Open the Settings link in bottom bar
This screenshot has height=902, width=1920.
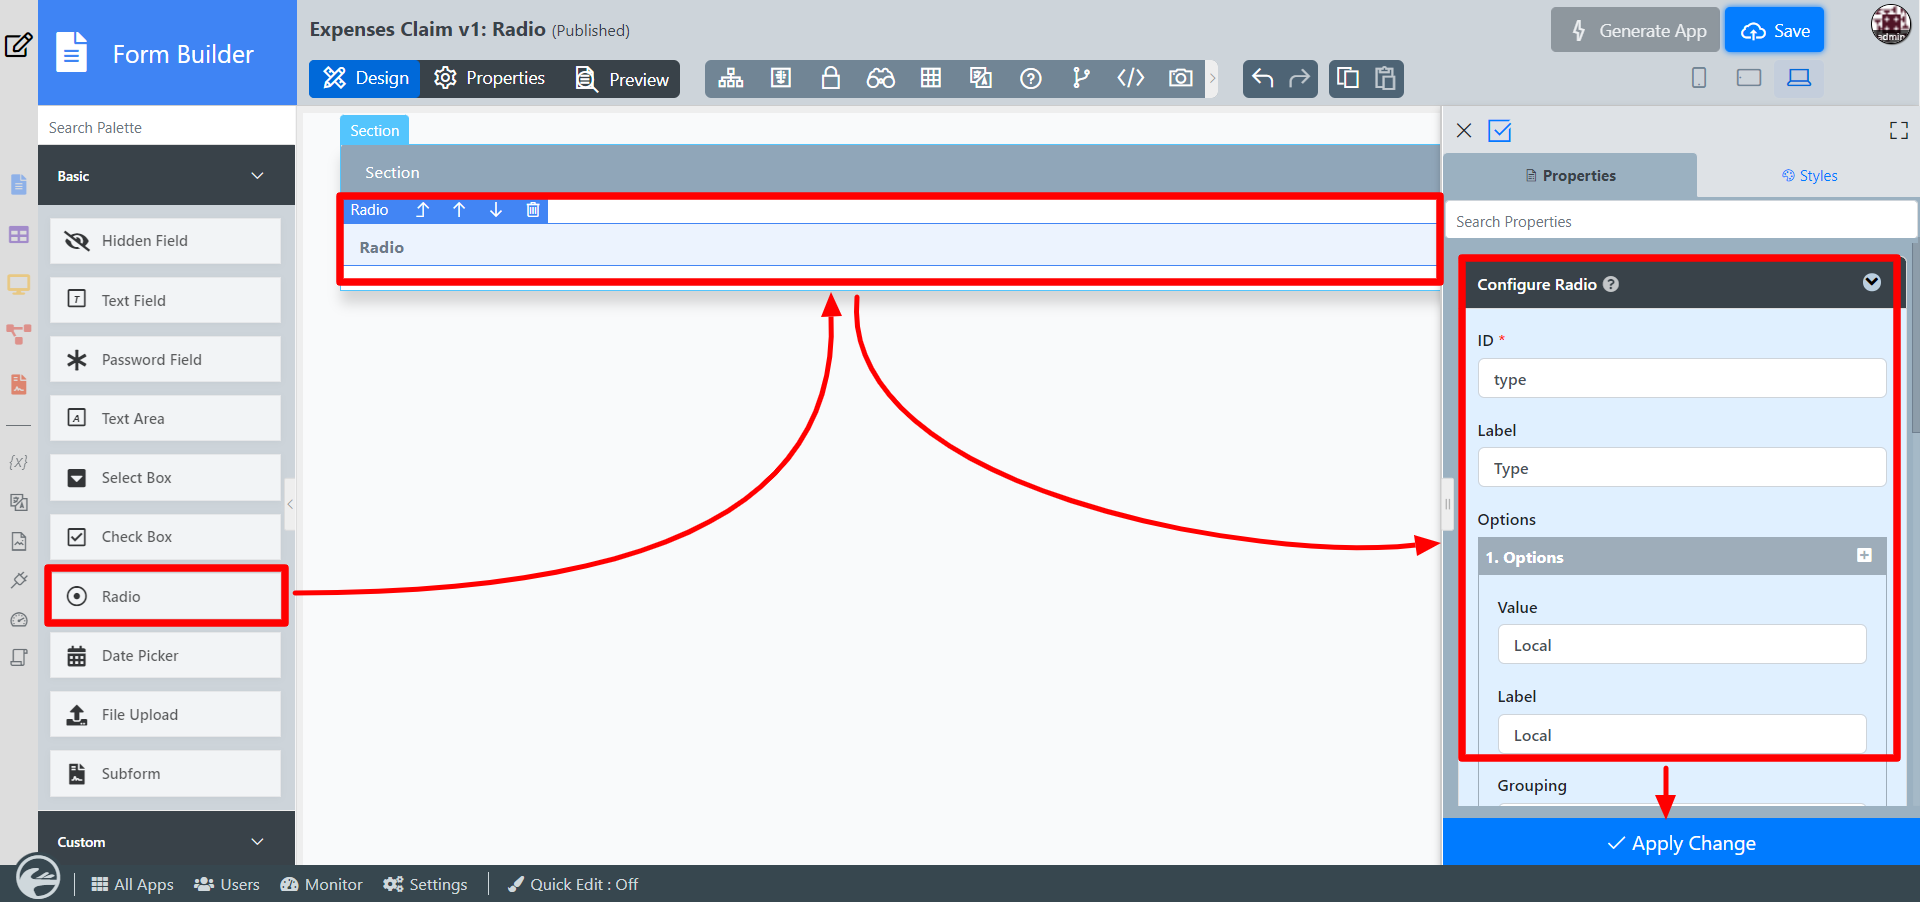coord(425,884)
